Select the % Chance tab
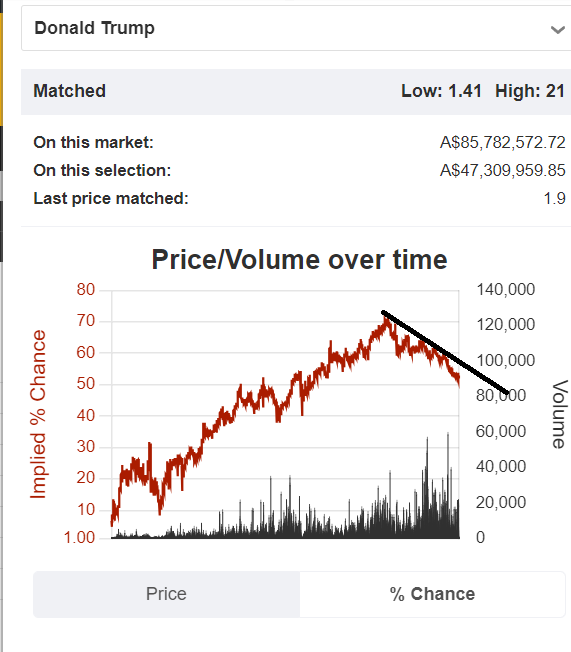Viewport: 571px width, 652px height. tap(432, 594)
